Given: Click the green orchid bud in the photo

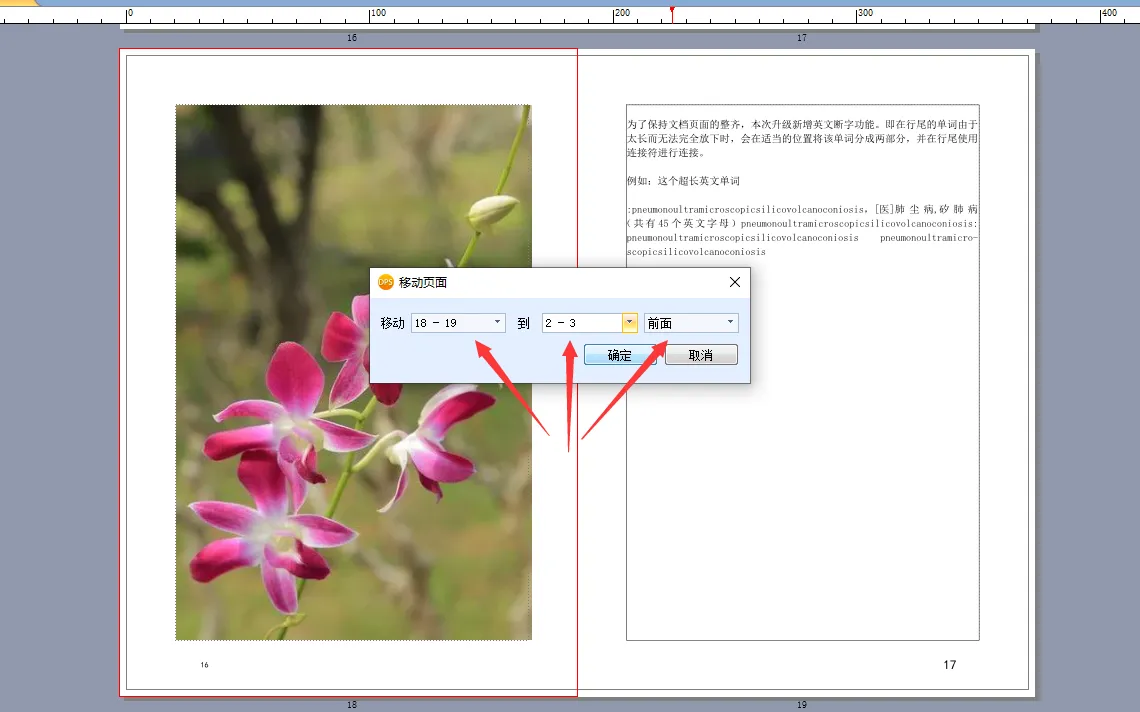Looking at the screenshot, I should [493, 210].
